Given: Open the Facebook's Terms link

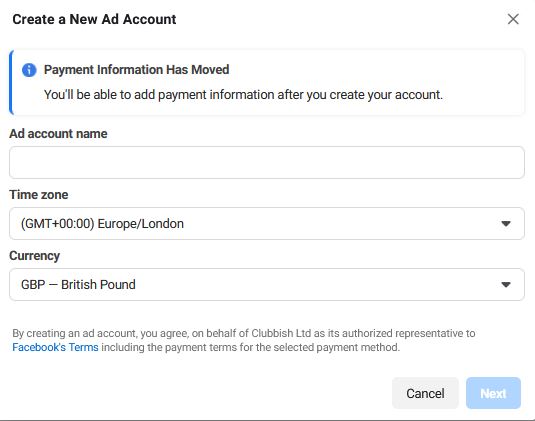Looking at the screenshot, I should click(x=55, y=347).
